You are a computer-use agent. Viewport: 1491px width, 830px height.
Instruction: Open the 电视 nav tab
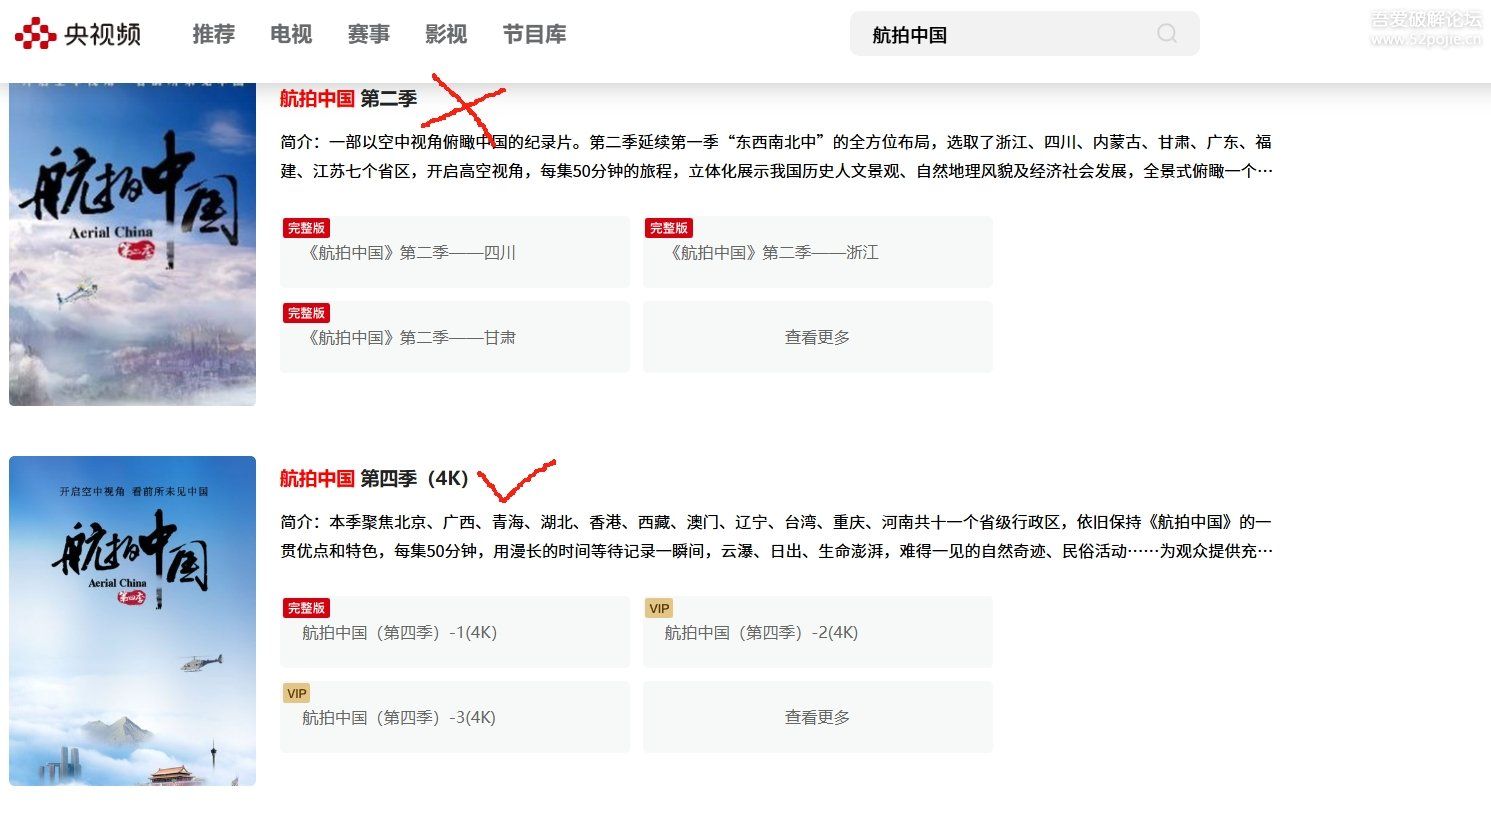tap(291, 34)
